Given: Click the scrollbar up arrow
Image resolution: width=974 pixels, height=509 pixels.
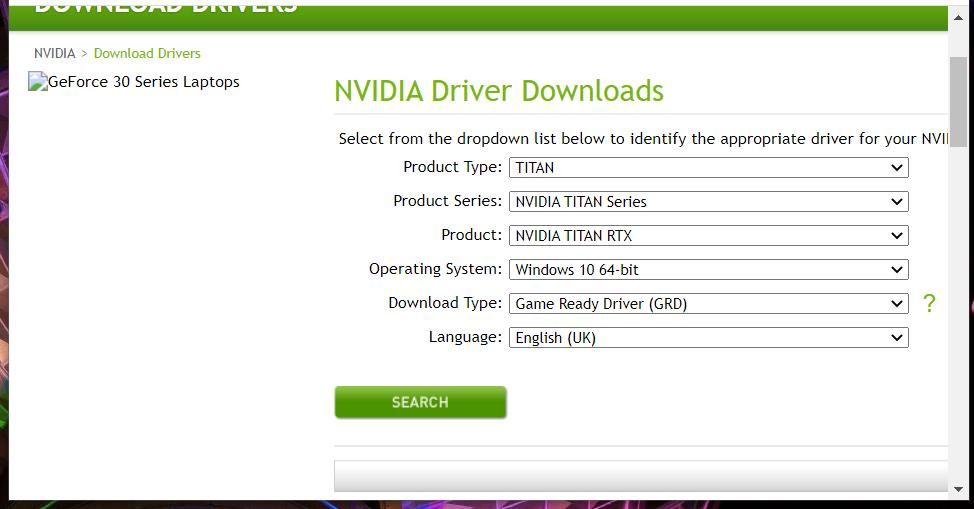Looking at the screenshot, I should click(x=958, y=18).
